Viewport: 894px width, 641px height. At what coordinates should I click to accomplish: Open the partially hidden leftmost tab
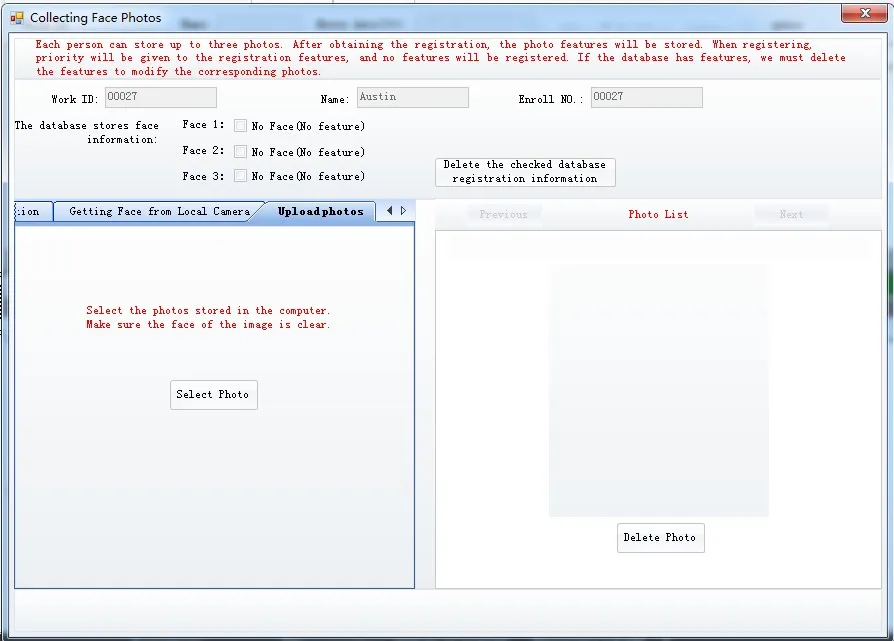[29, 212]
